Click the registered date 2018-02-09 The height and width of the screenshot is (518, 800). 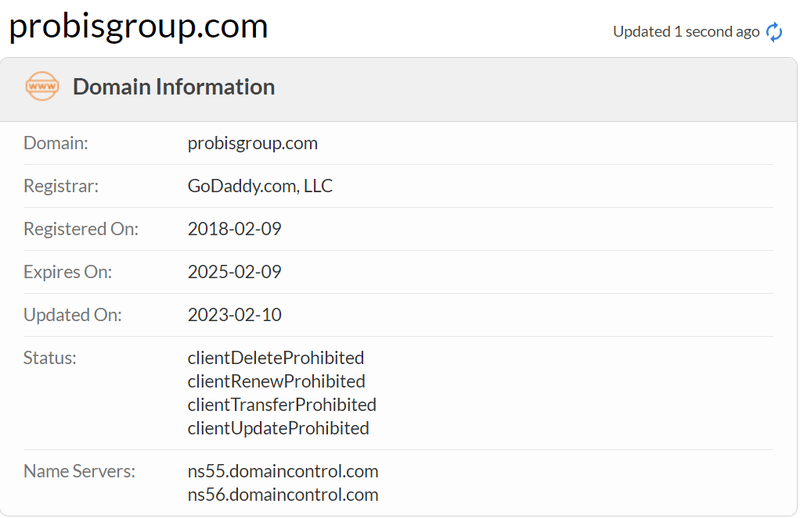pyautogui.click(x=234, y=229)
